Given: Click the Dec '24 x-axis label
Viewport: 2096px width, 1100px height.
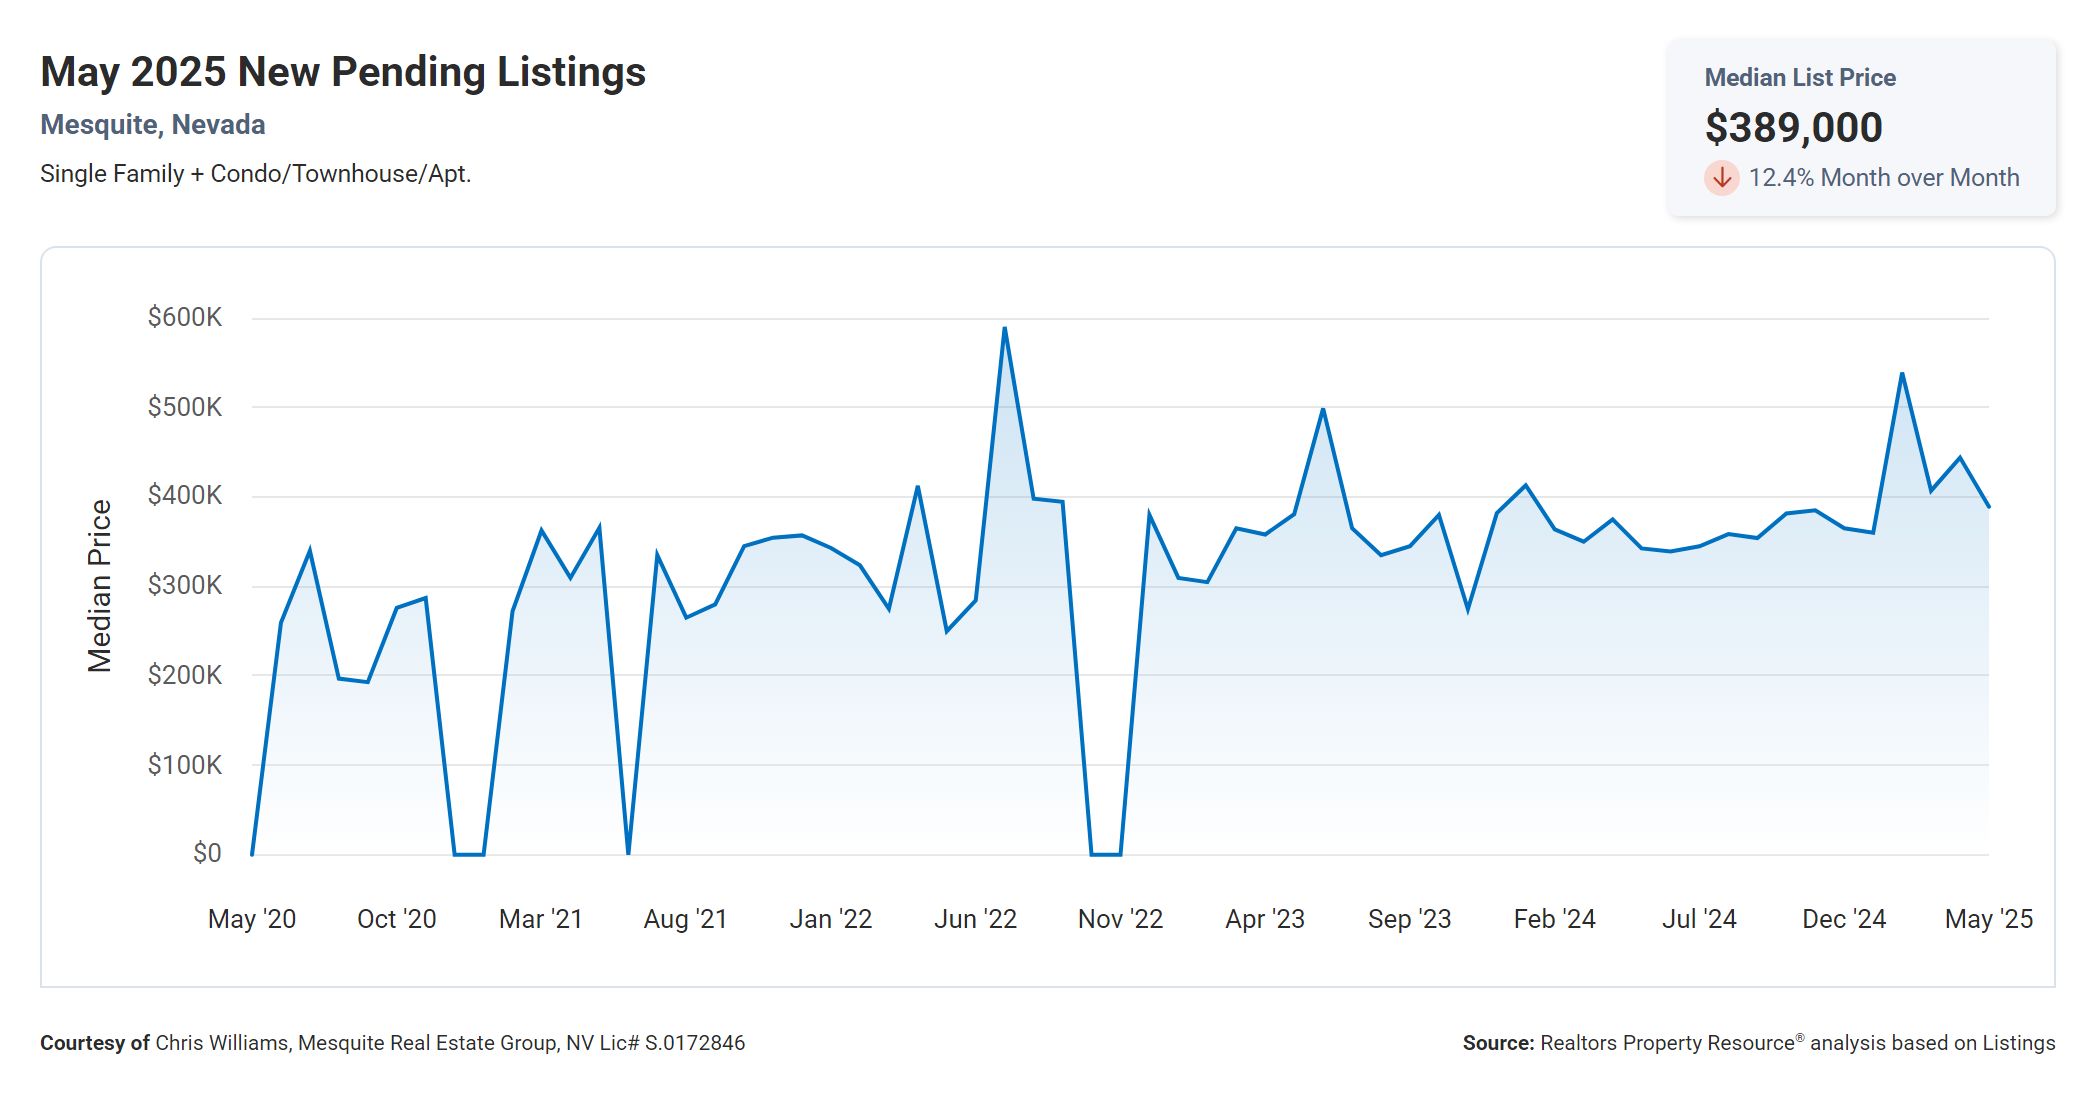Looking at the screenshot, I should (1844, 919).
